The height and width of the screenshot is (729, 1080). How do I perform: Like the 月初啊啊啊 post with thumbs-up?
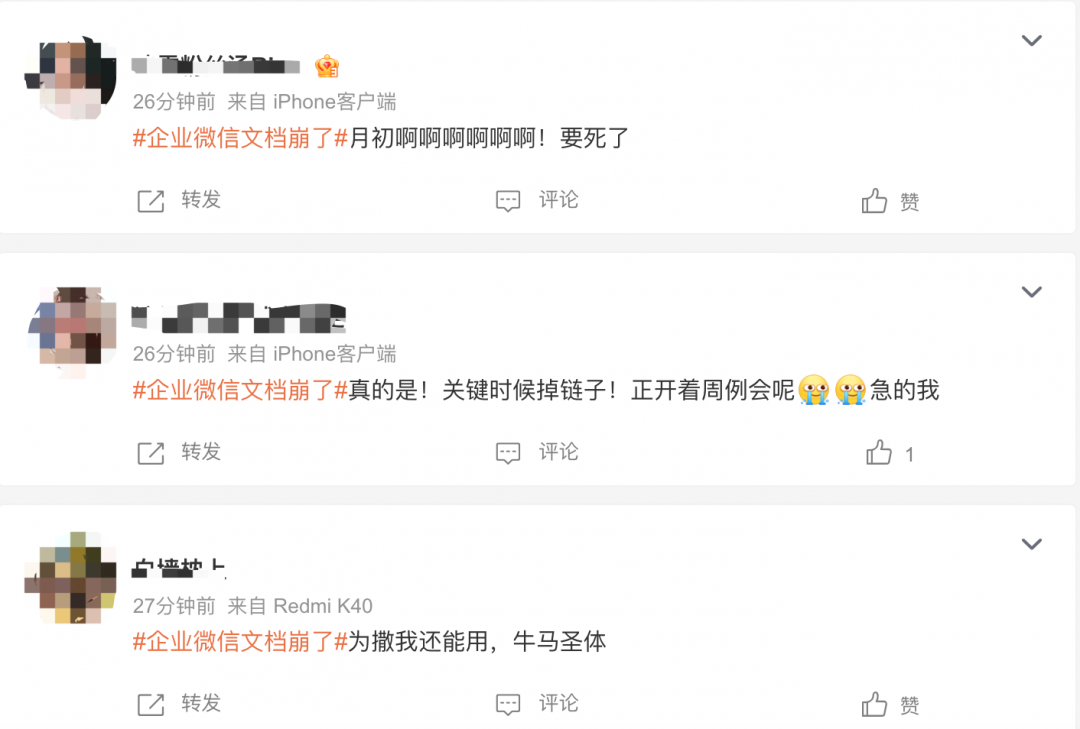[874, 201]
